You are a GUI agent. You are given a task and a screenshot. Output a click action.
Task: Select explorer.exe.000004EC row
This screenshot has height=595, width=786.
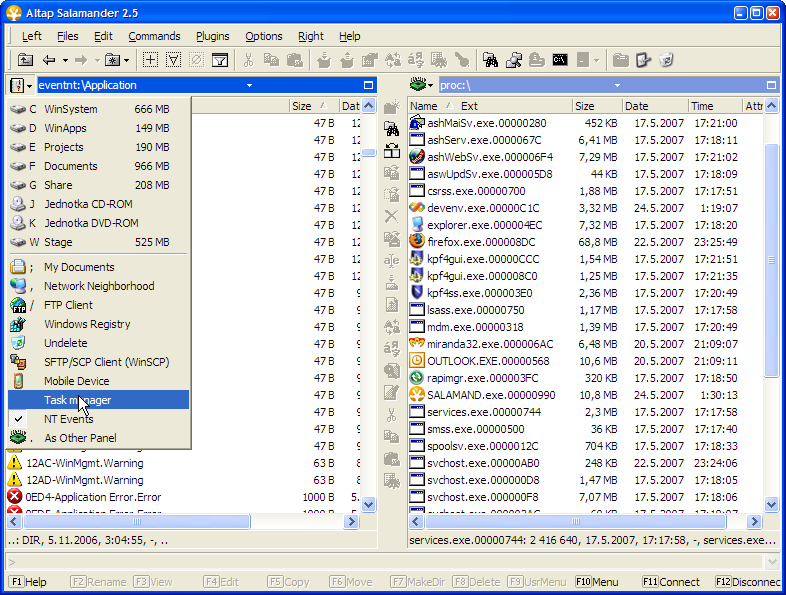(585, 225)
